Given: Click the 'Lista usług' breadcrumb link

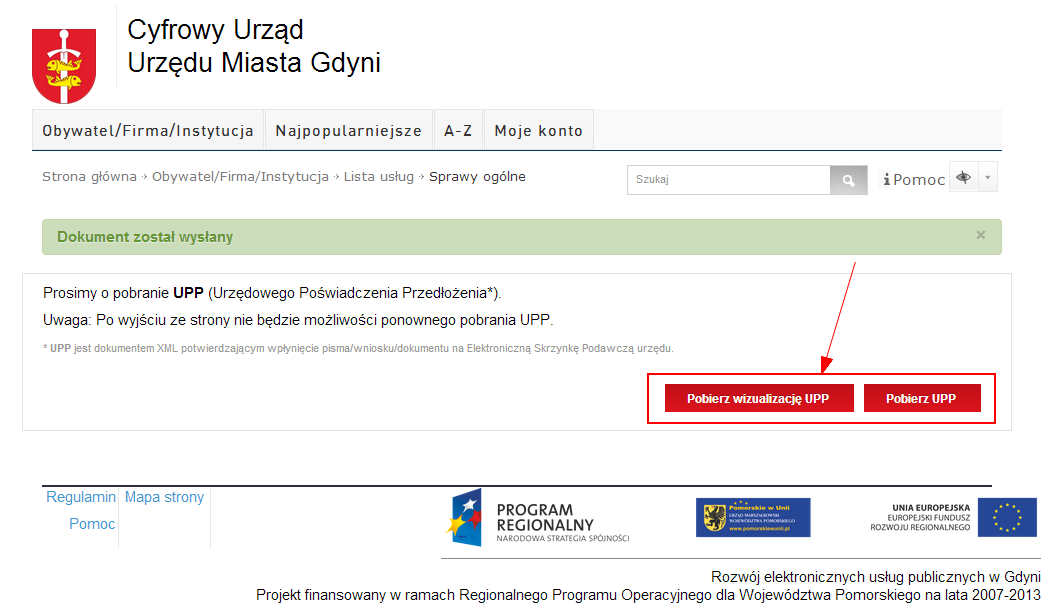Looking at the screenshot, I should [378, 177].
